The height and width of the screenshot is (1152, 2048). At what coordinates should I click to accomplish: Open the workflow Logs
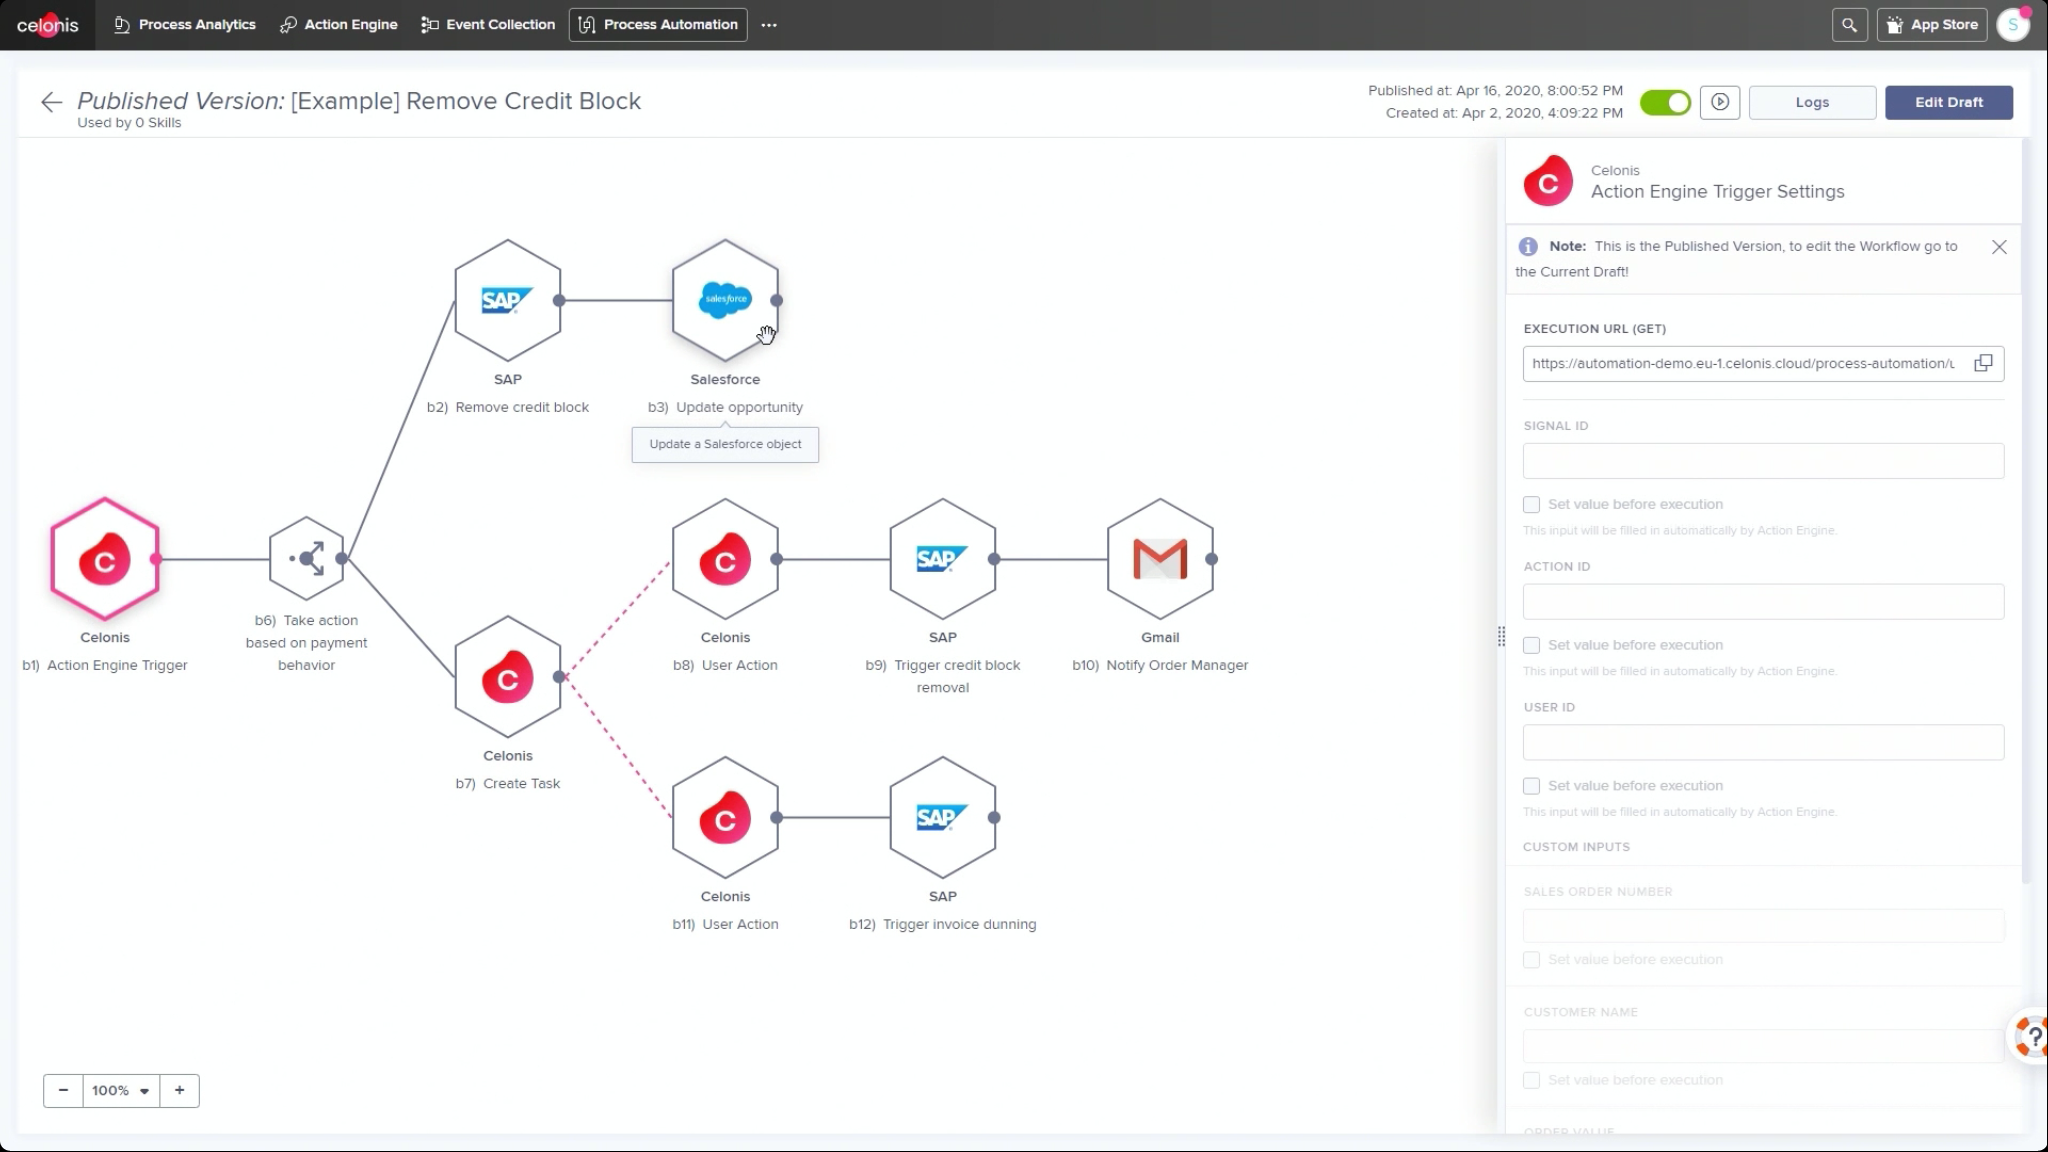[1812, 102]
